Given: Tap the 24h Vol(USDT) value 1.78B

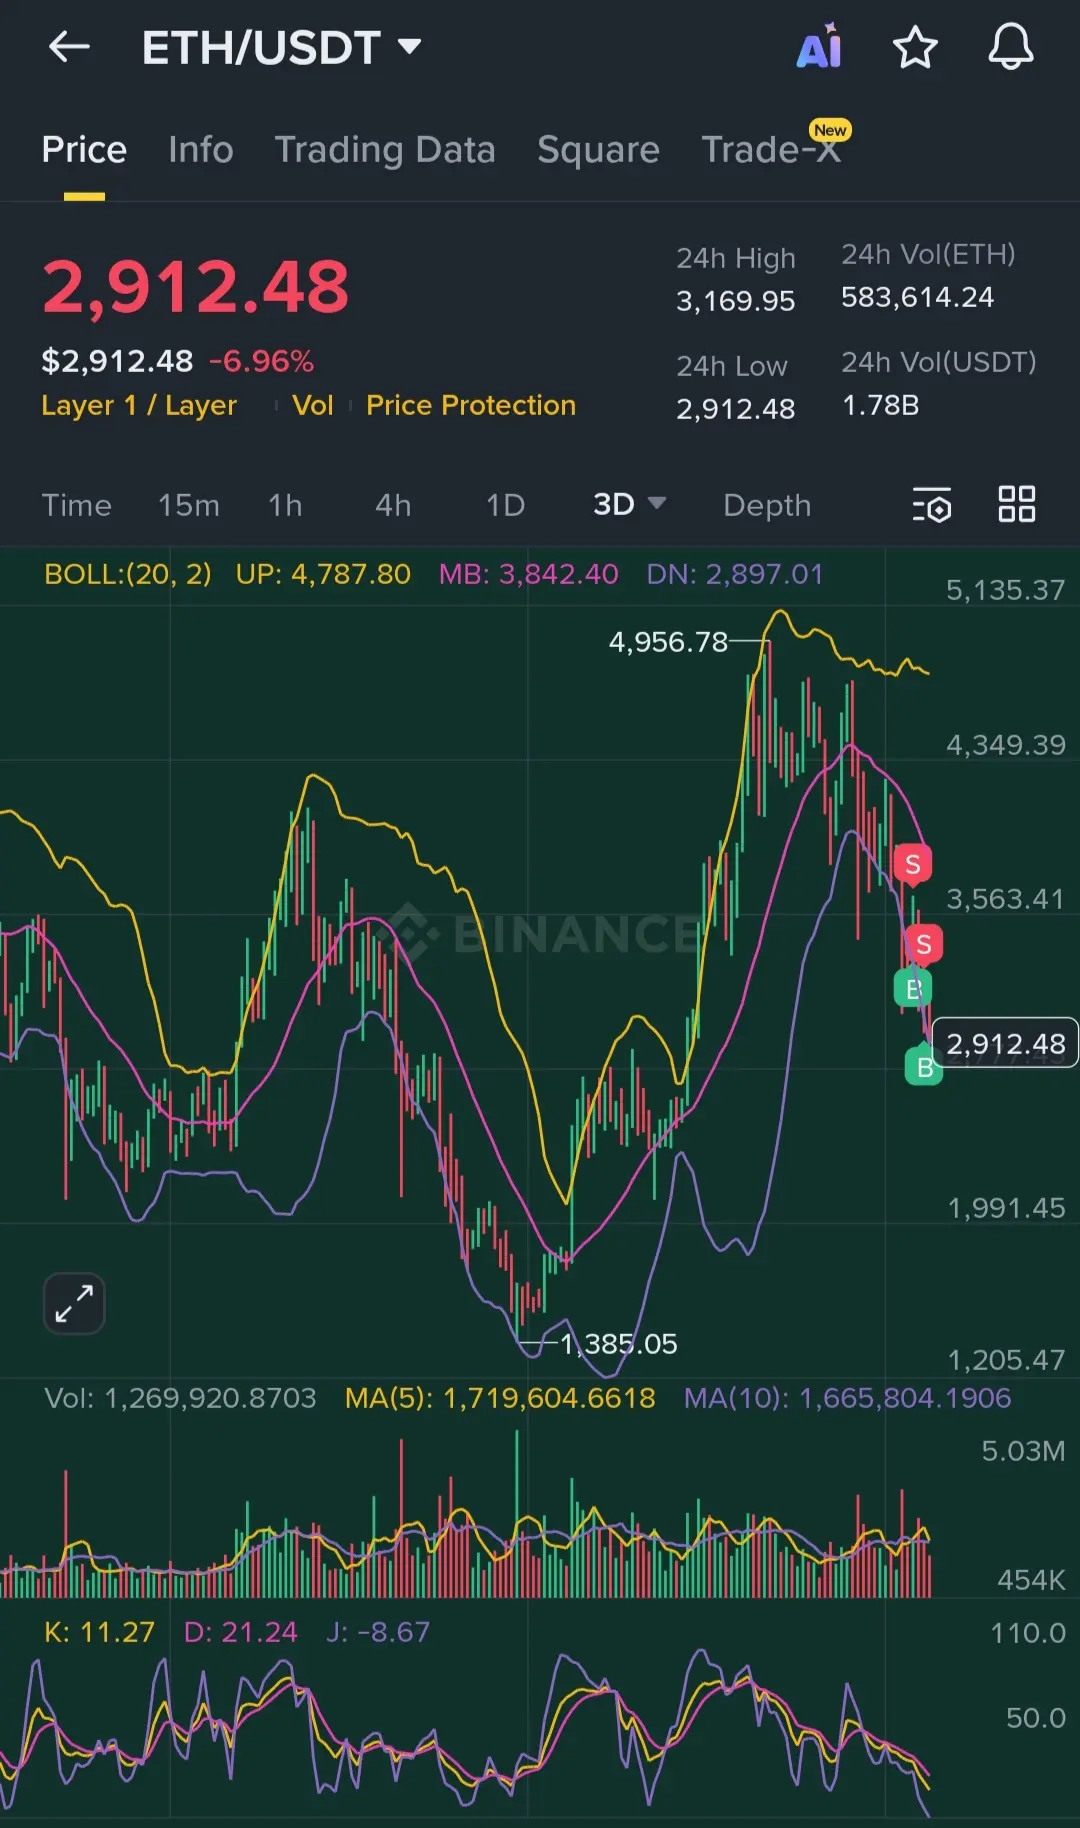Looking at the screenshot, I should (880, 405).
